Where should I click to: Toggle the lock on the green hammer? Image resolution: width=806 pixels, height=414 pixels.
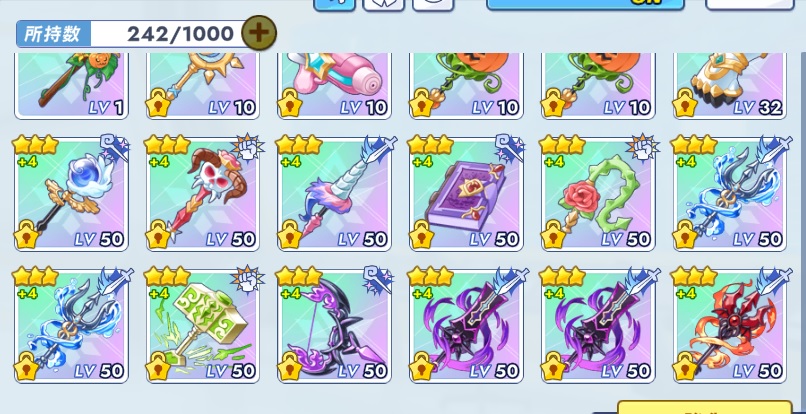click(158, 367)
